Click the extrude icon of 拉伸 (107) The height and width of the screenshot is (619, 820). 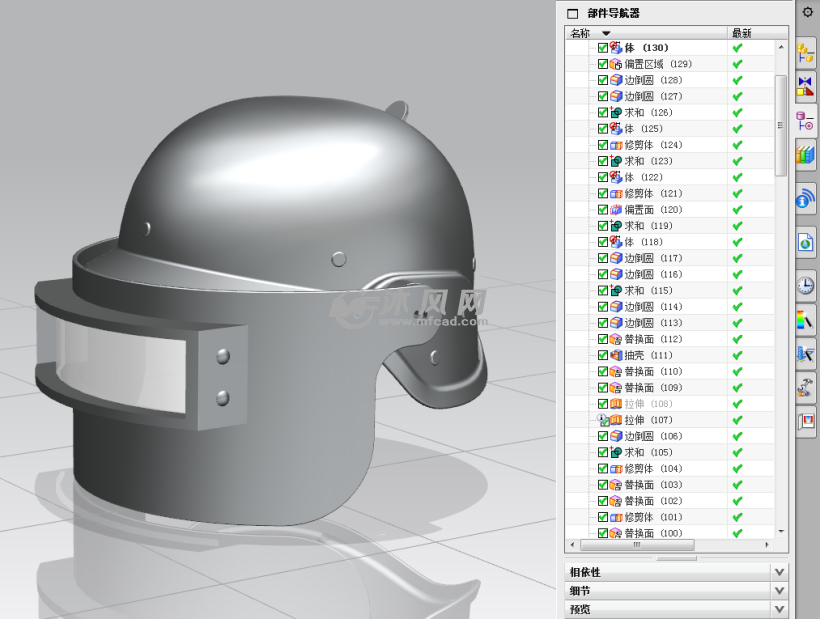[x=616, y=420]
